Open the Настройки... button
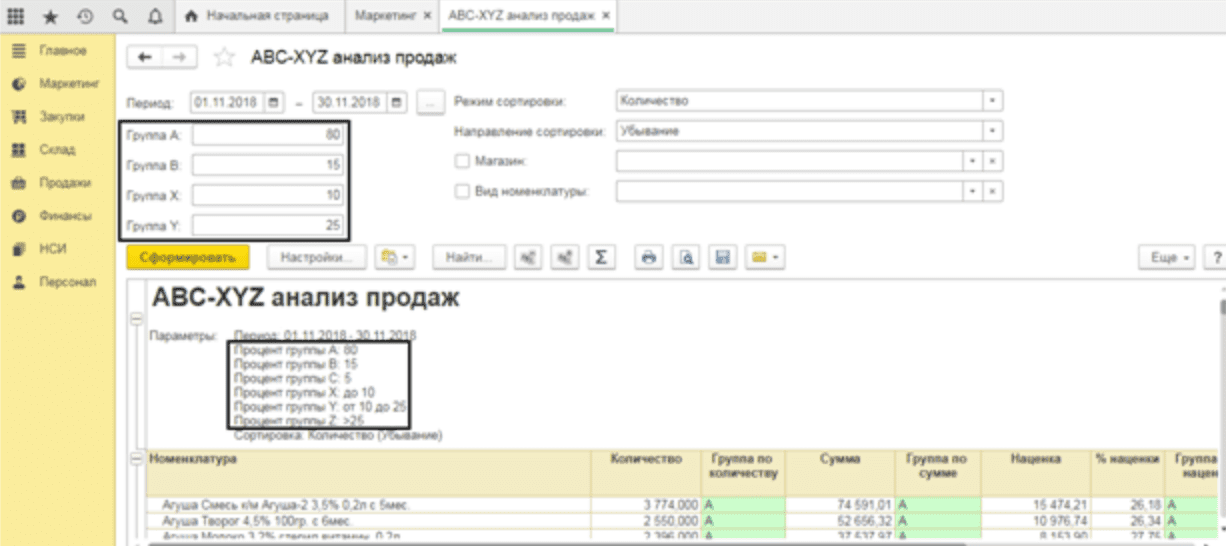1226x546 pixels. click(x=316, y=258)
